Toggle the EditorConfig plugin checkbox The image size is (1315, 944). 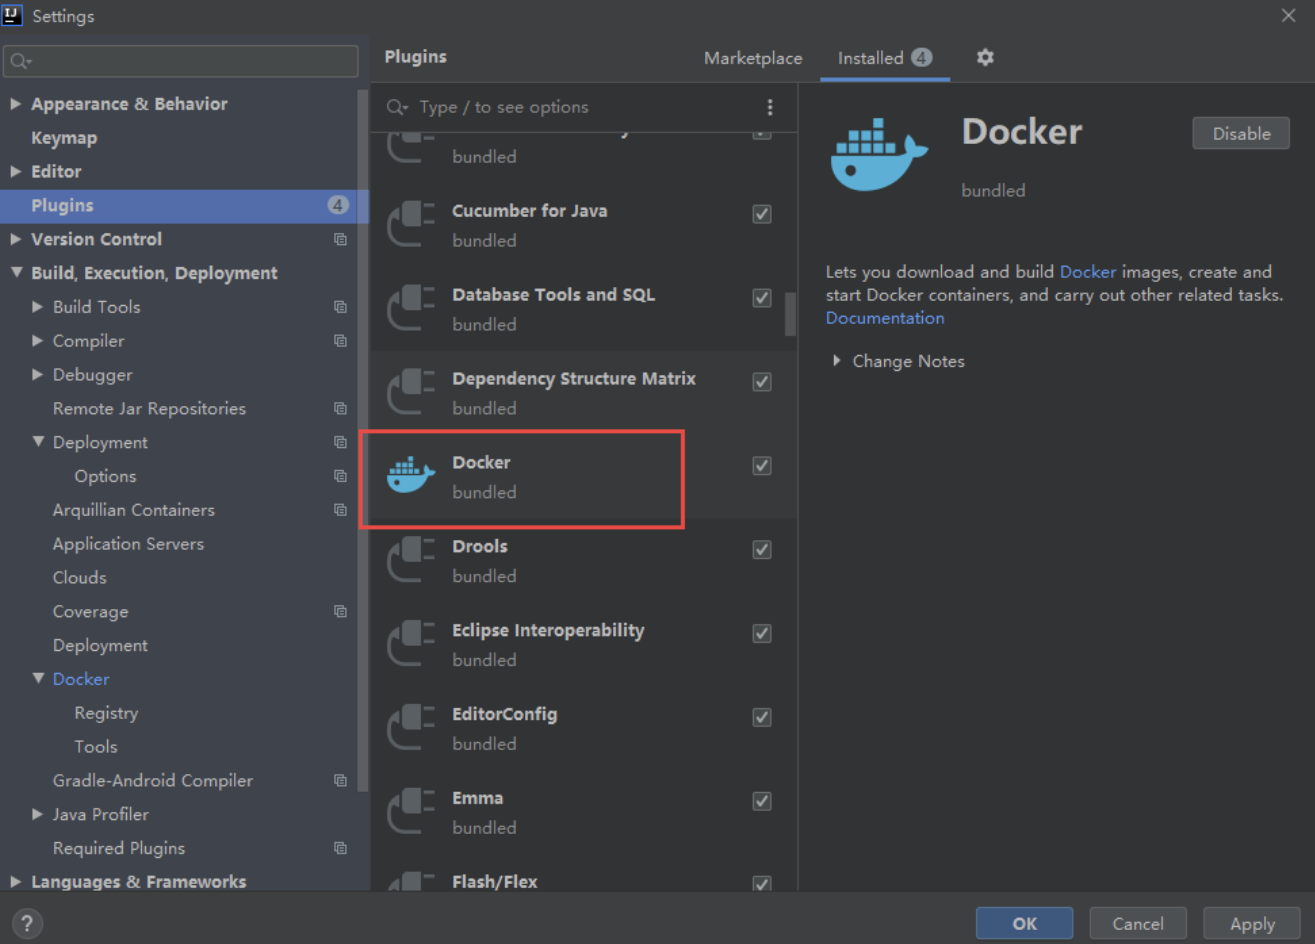pos(762,717)
